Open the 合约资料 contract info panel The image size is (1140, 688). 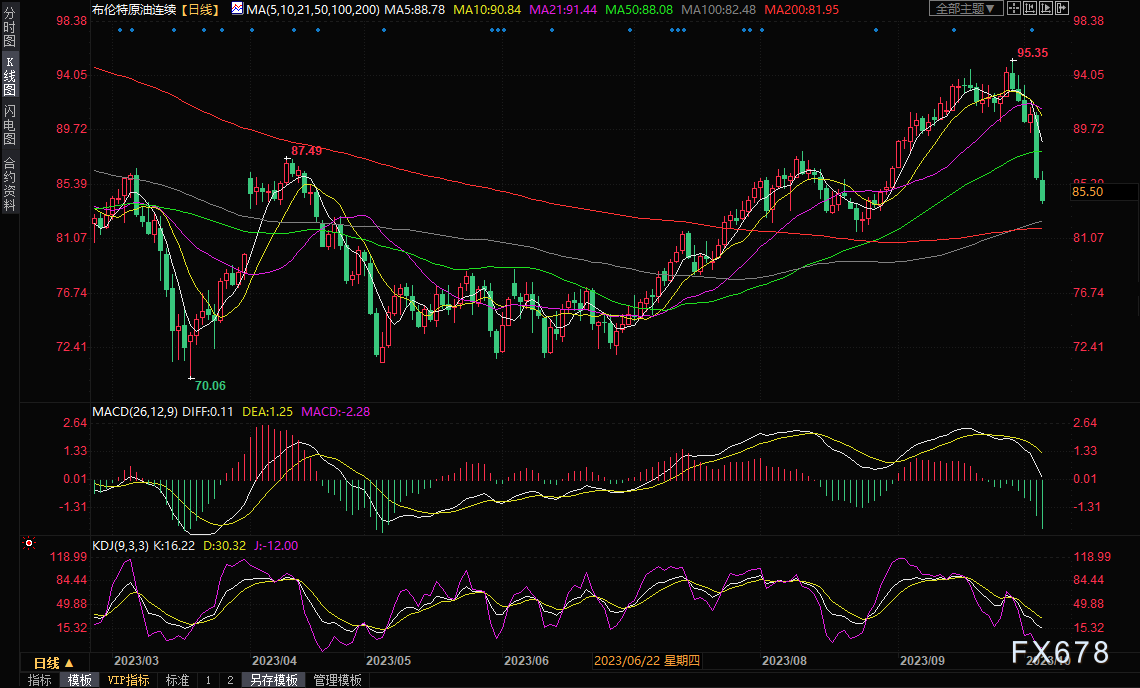[x=9, y=183]
